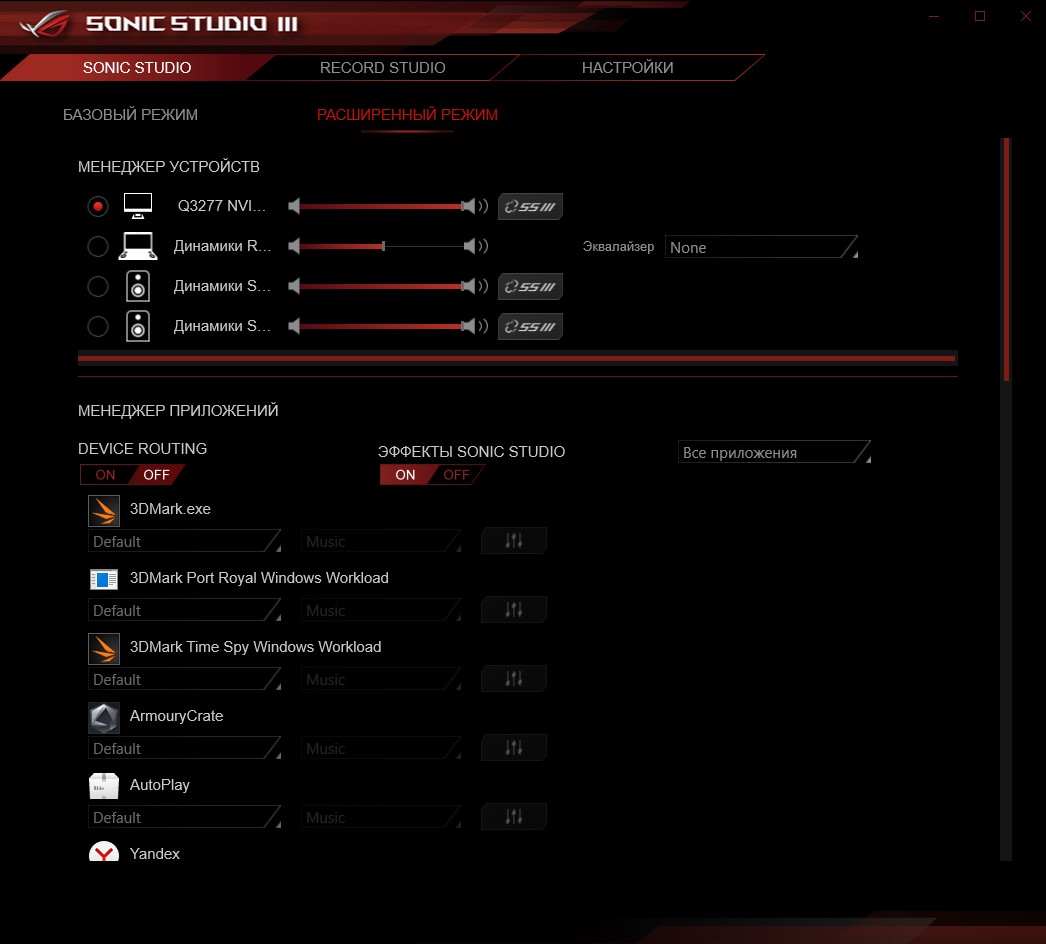Screen dimensions: 1046x944
Task: Click the SSIII effects badge of the second Динамики S
Action: coord(530,327)
